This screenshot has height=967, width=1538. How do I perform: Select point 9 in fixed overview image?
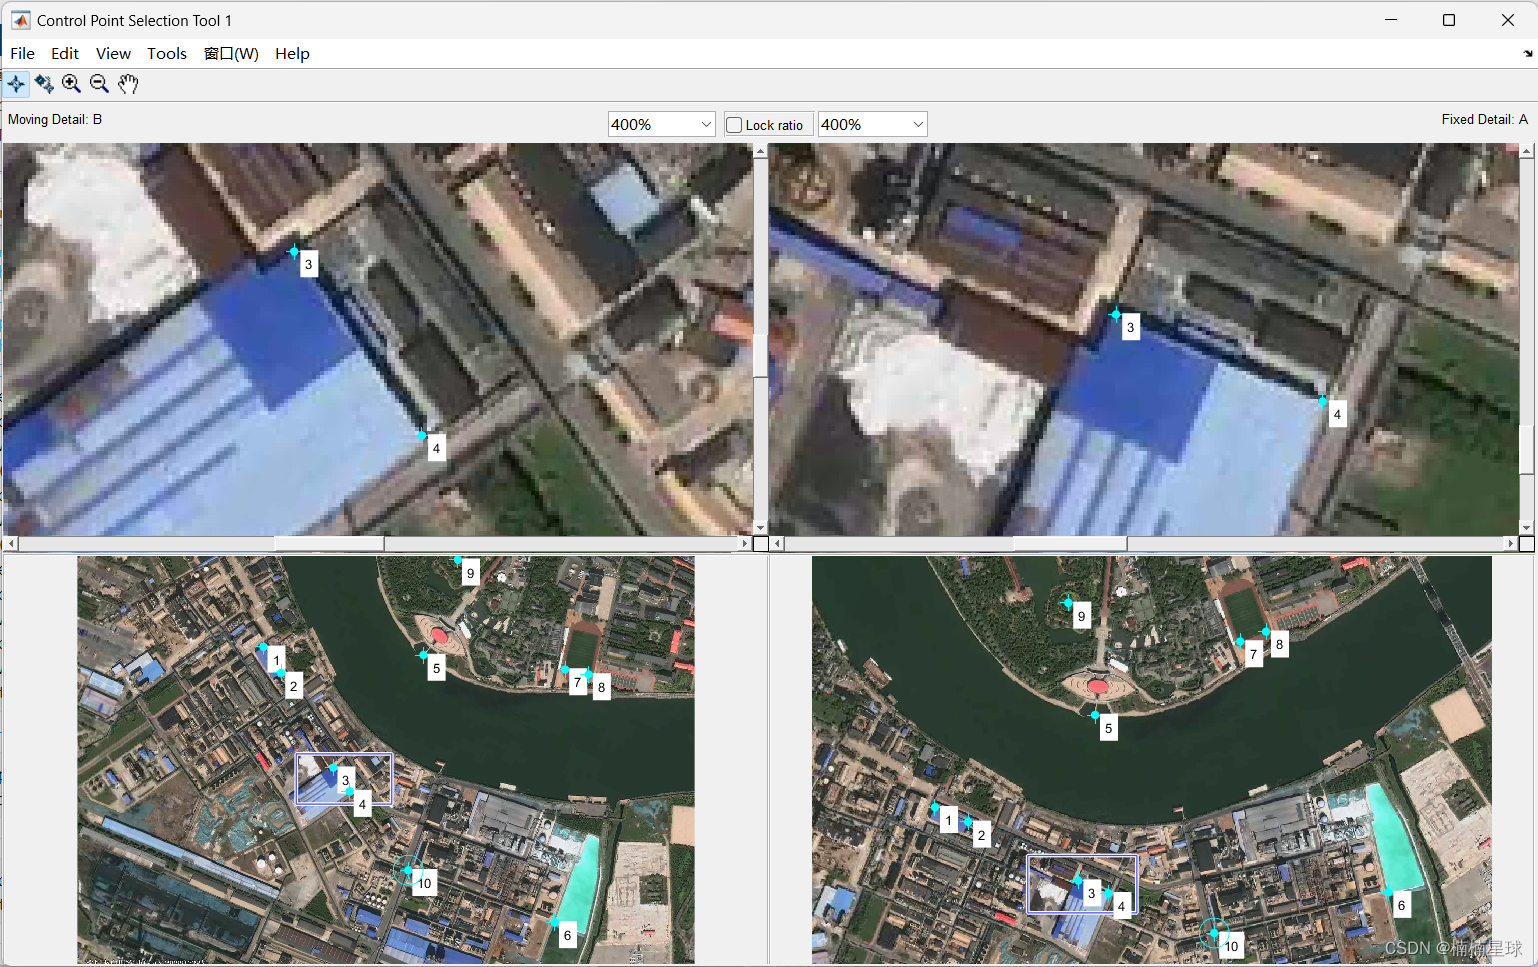tap(1068, 603)
